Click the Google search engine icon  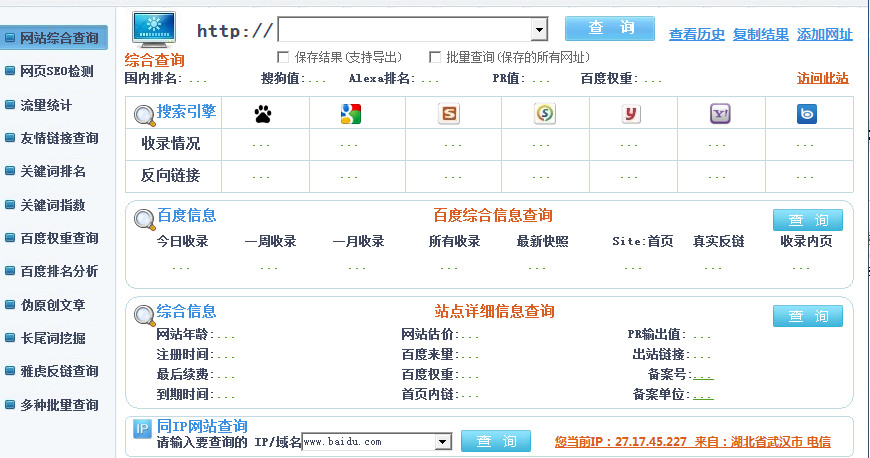click(350, 114)
